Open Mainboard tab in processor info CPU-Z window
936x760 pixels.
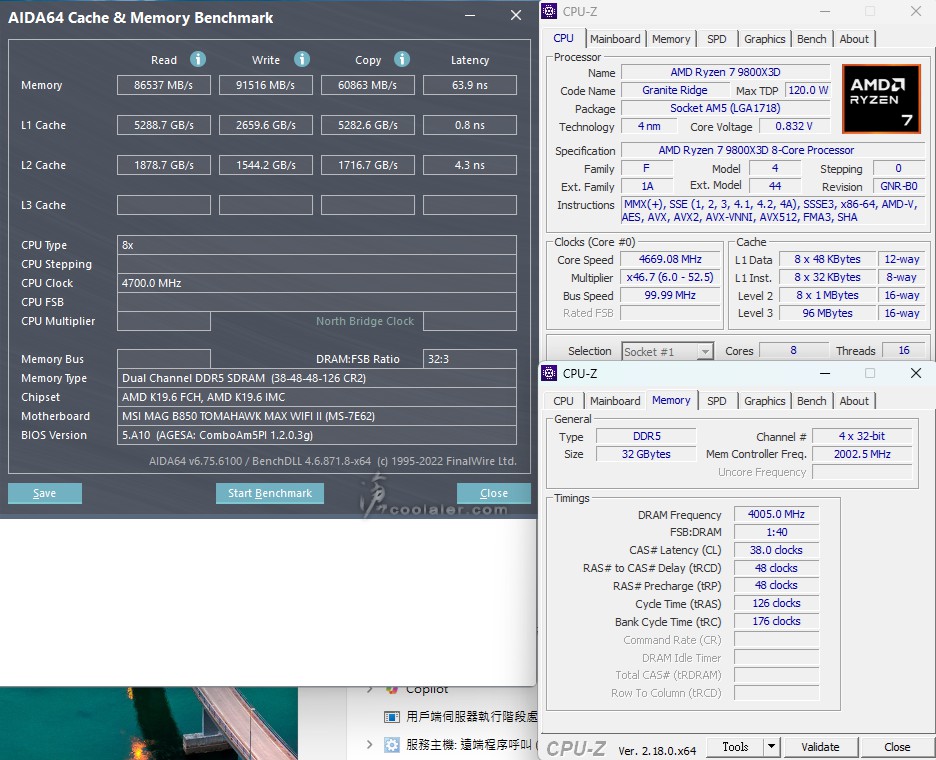615,39
